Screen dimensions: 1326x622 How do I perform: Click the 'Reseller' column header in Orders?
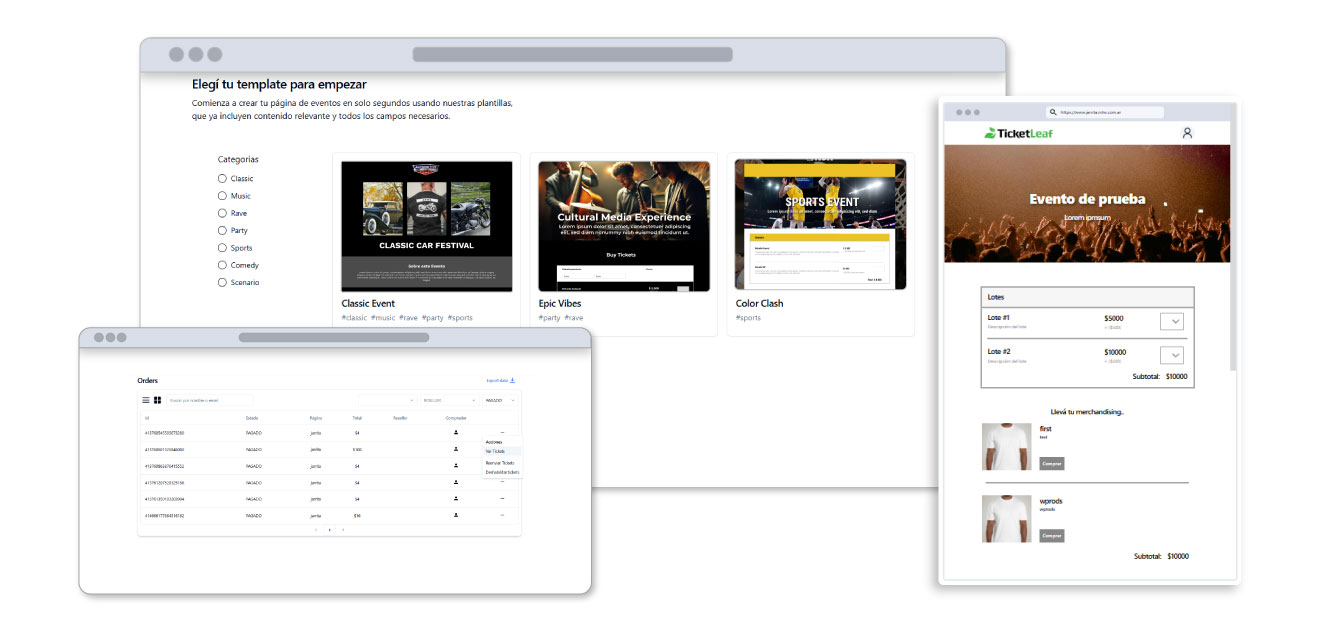[x=400, y=418]
